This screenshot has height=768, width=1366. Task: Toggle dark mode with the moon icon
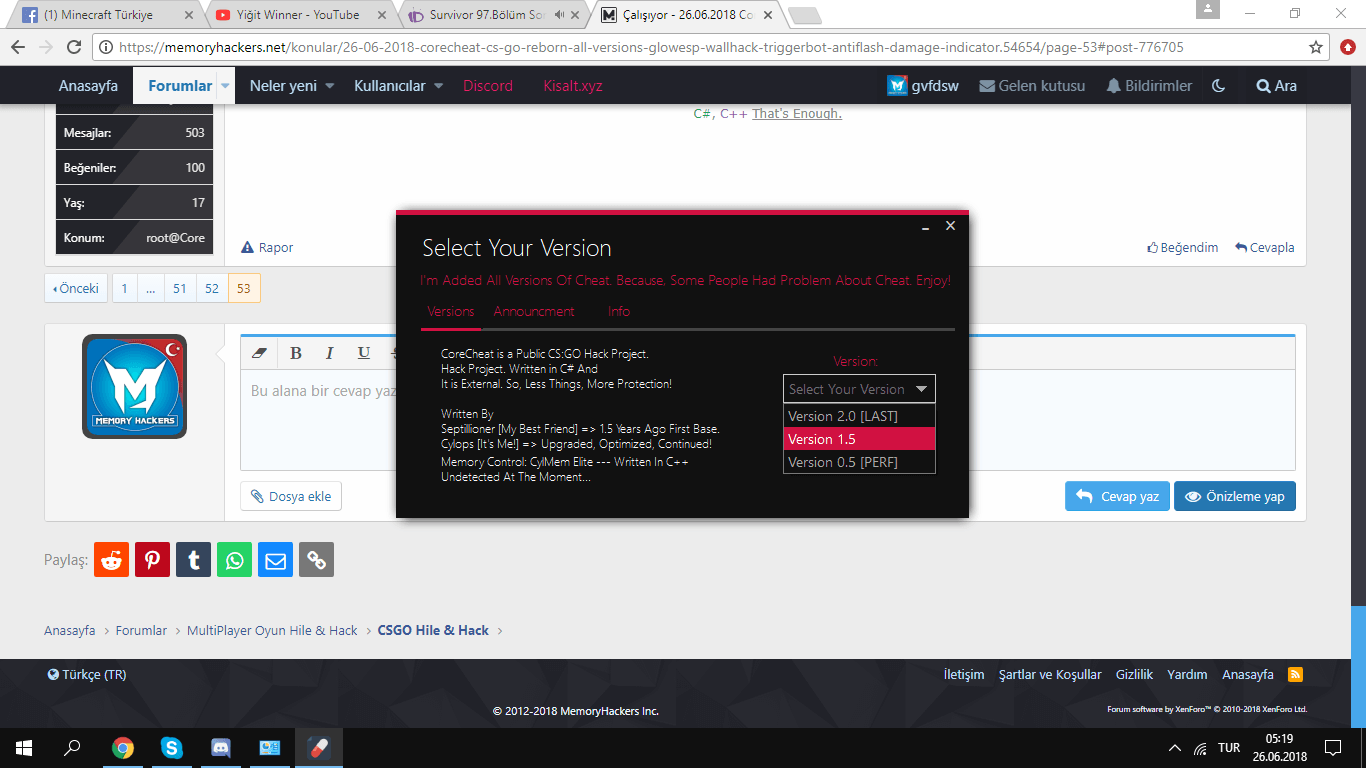click(x=1218, y=86)
